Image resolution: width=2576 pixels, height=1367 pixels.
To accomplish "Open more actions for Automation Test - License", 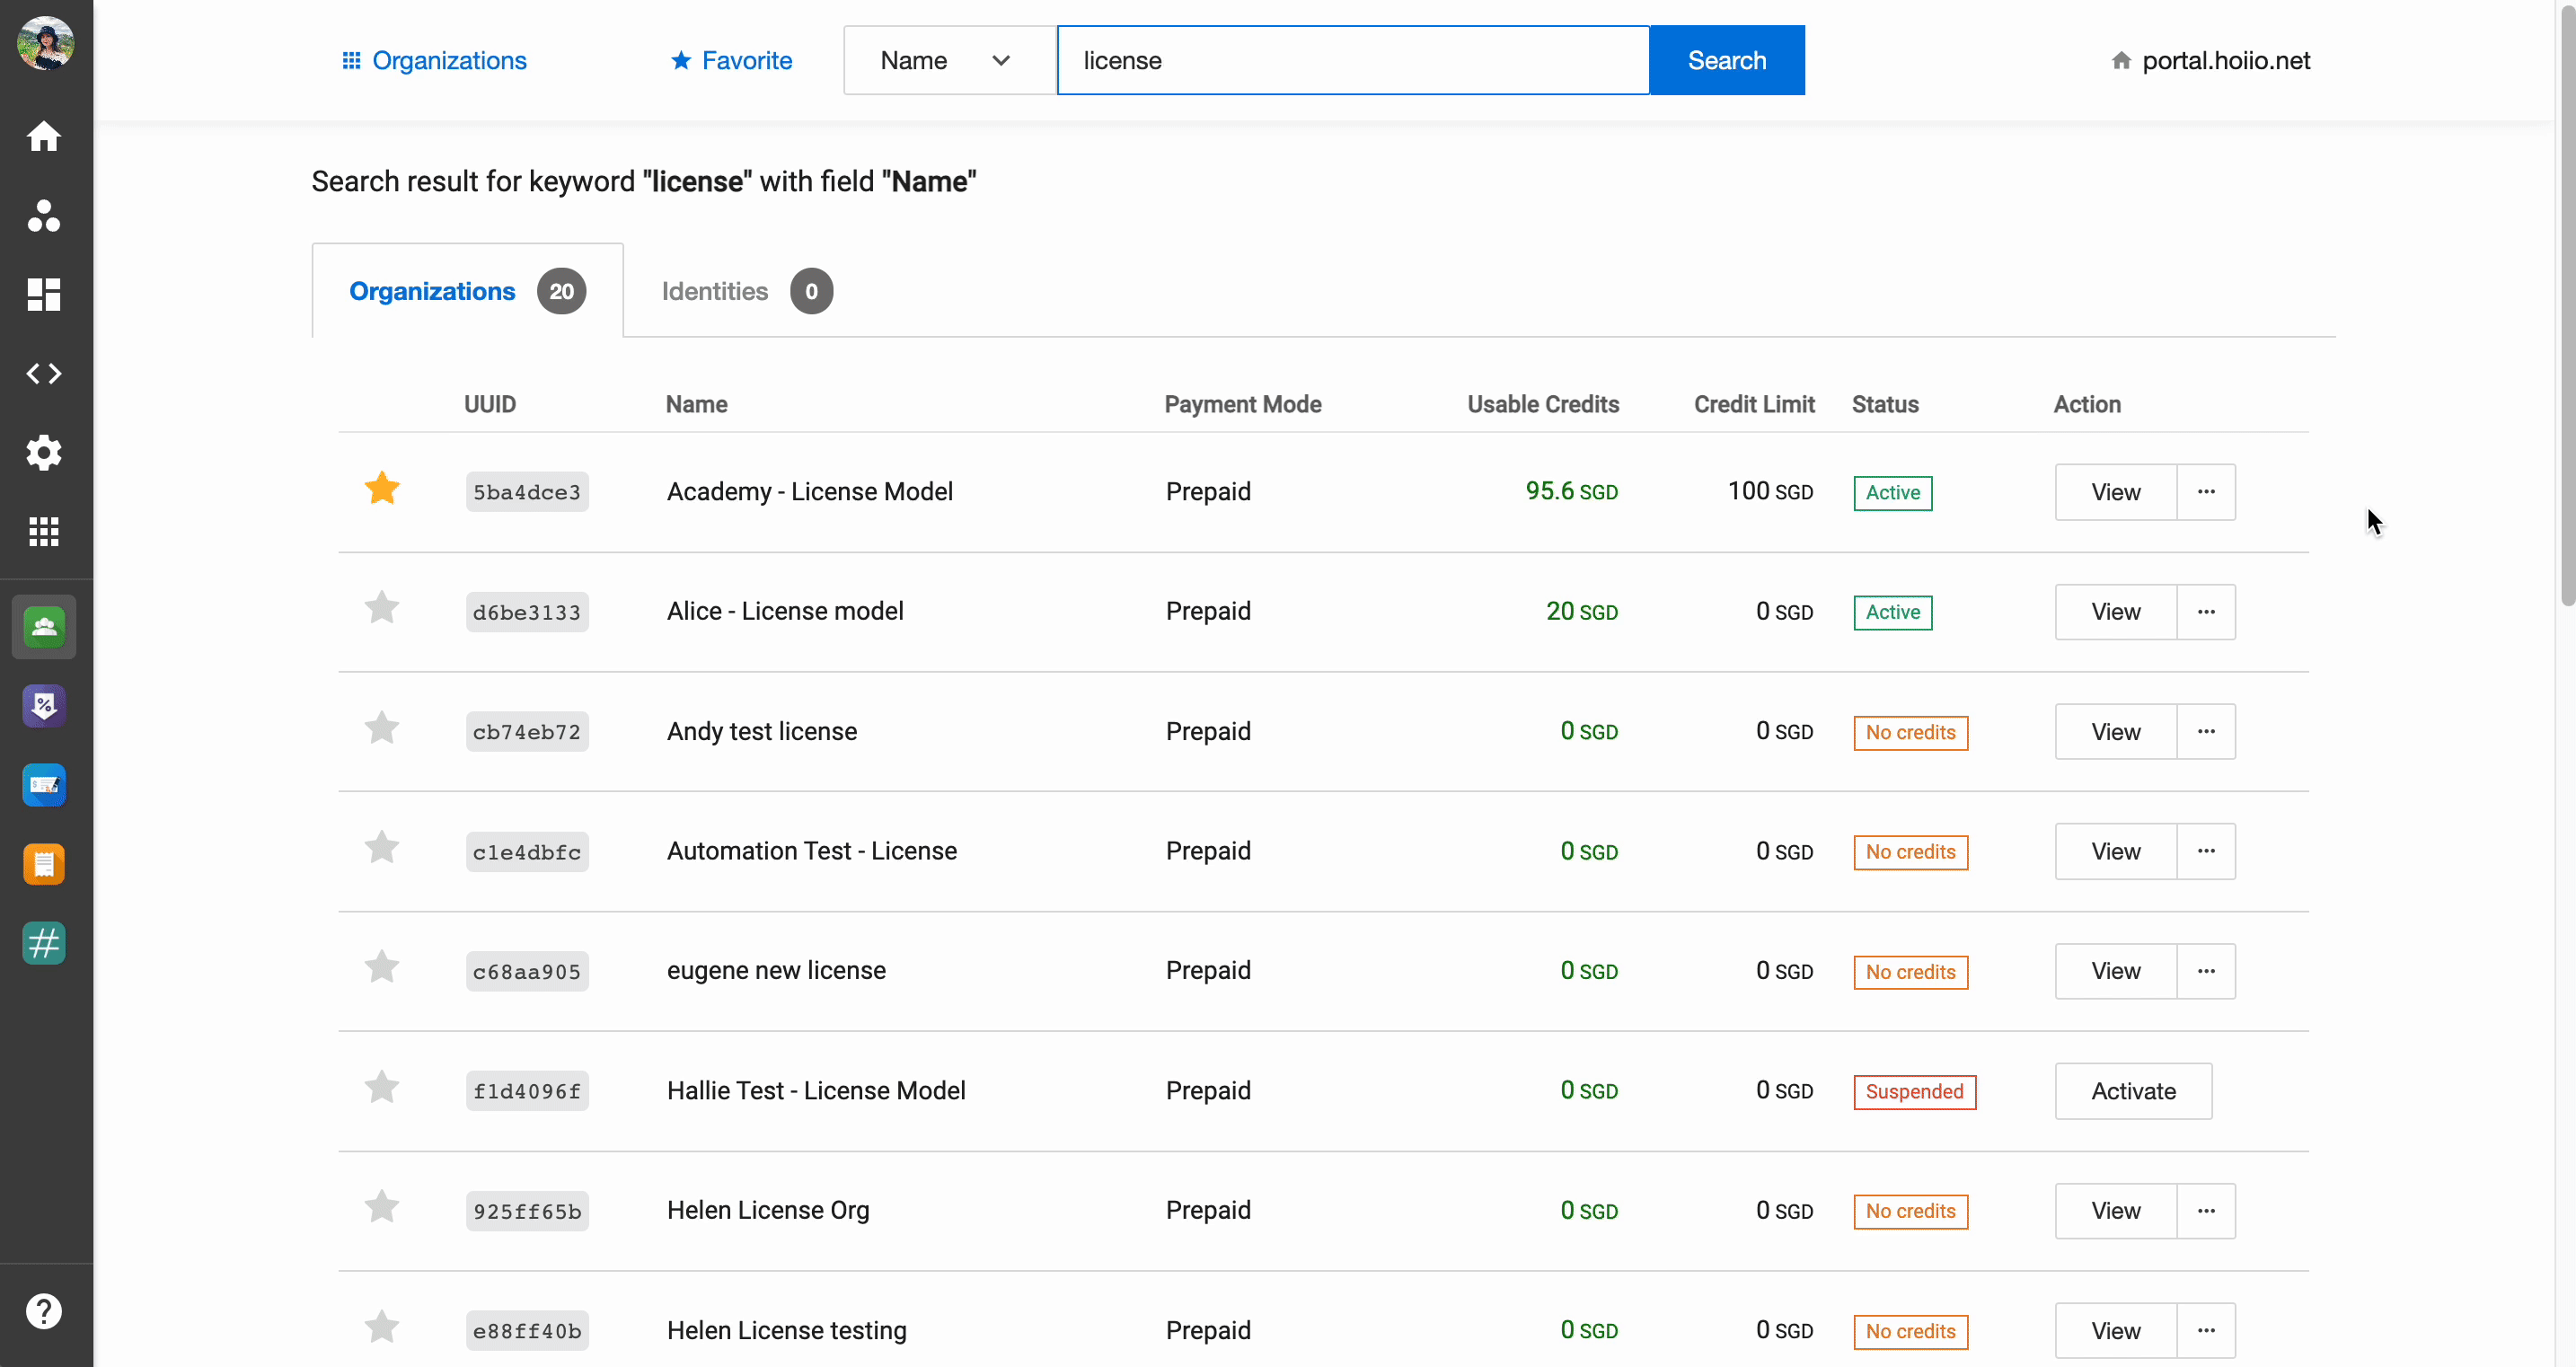I will [2206, 851].
